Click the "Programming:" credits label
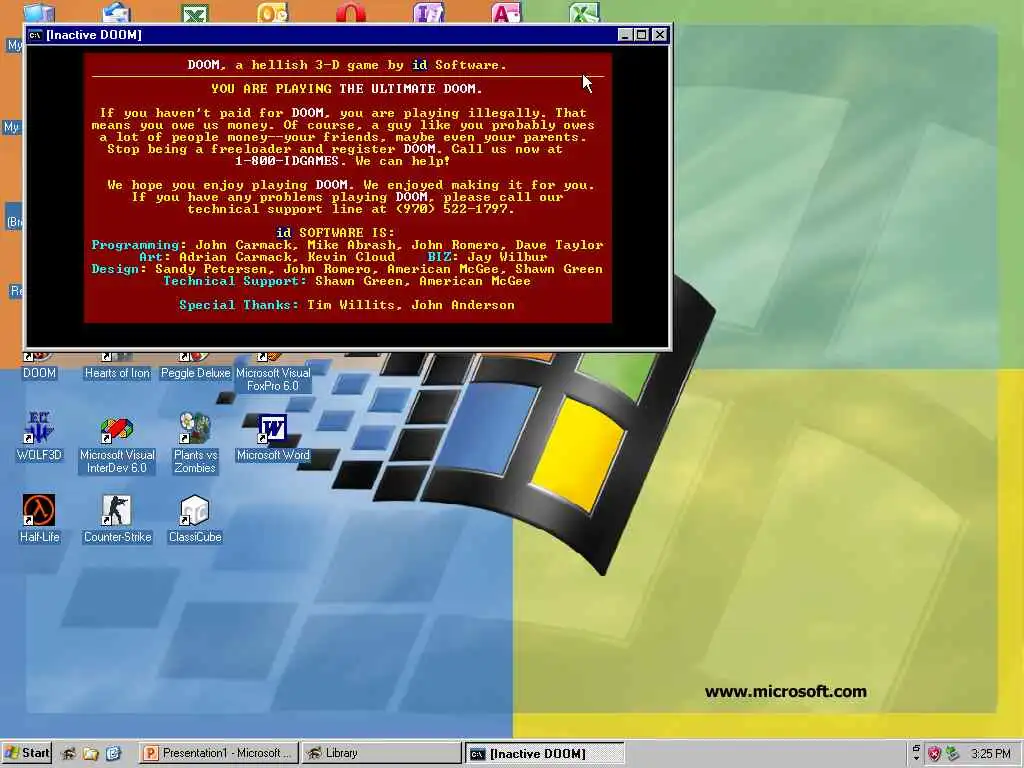The height and width of the screenshot is (768, 1024). pyautogui.click(x=139, y=245)
